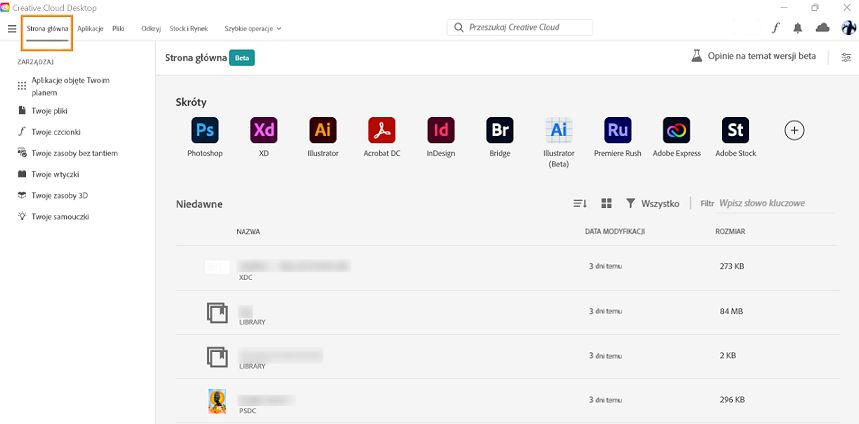This screenshot has height=424, width=859.
Task: Check cloud sync status icon
Action: pos(822,27)
